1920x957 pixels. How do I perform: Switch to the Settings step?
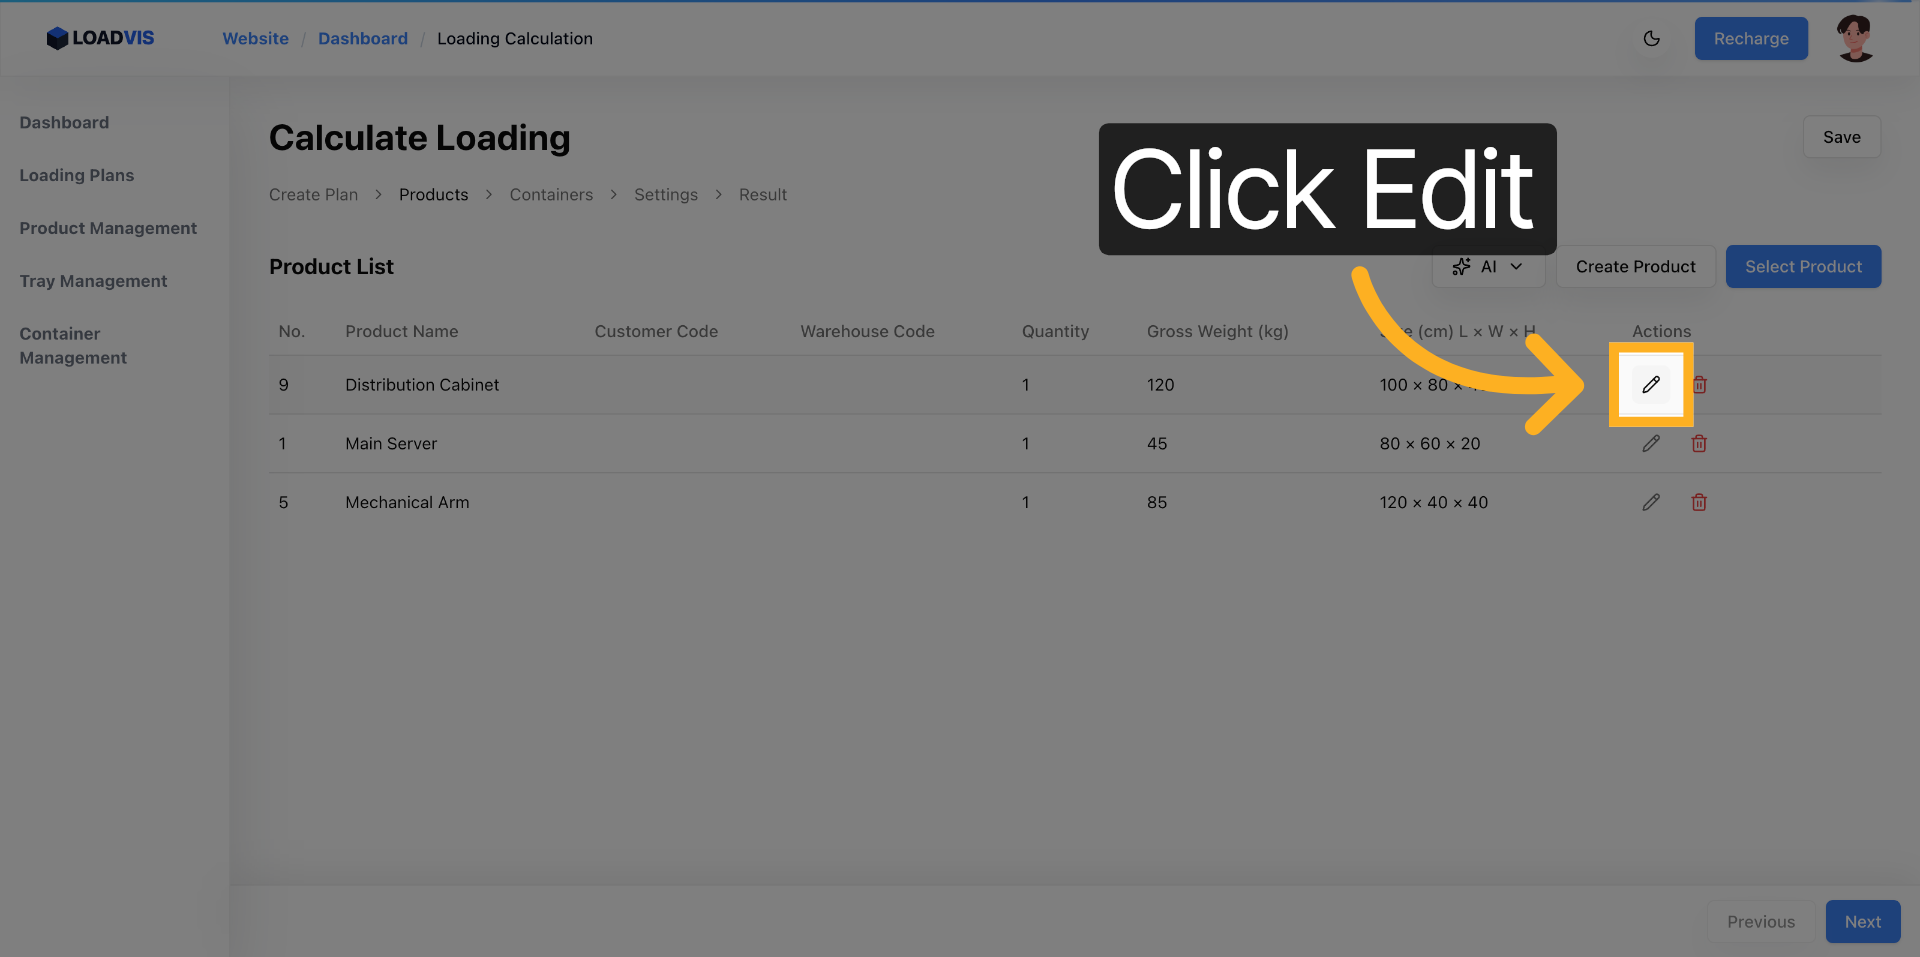click(x=666, y=195)
